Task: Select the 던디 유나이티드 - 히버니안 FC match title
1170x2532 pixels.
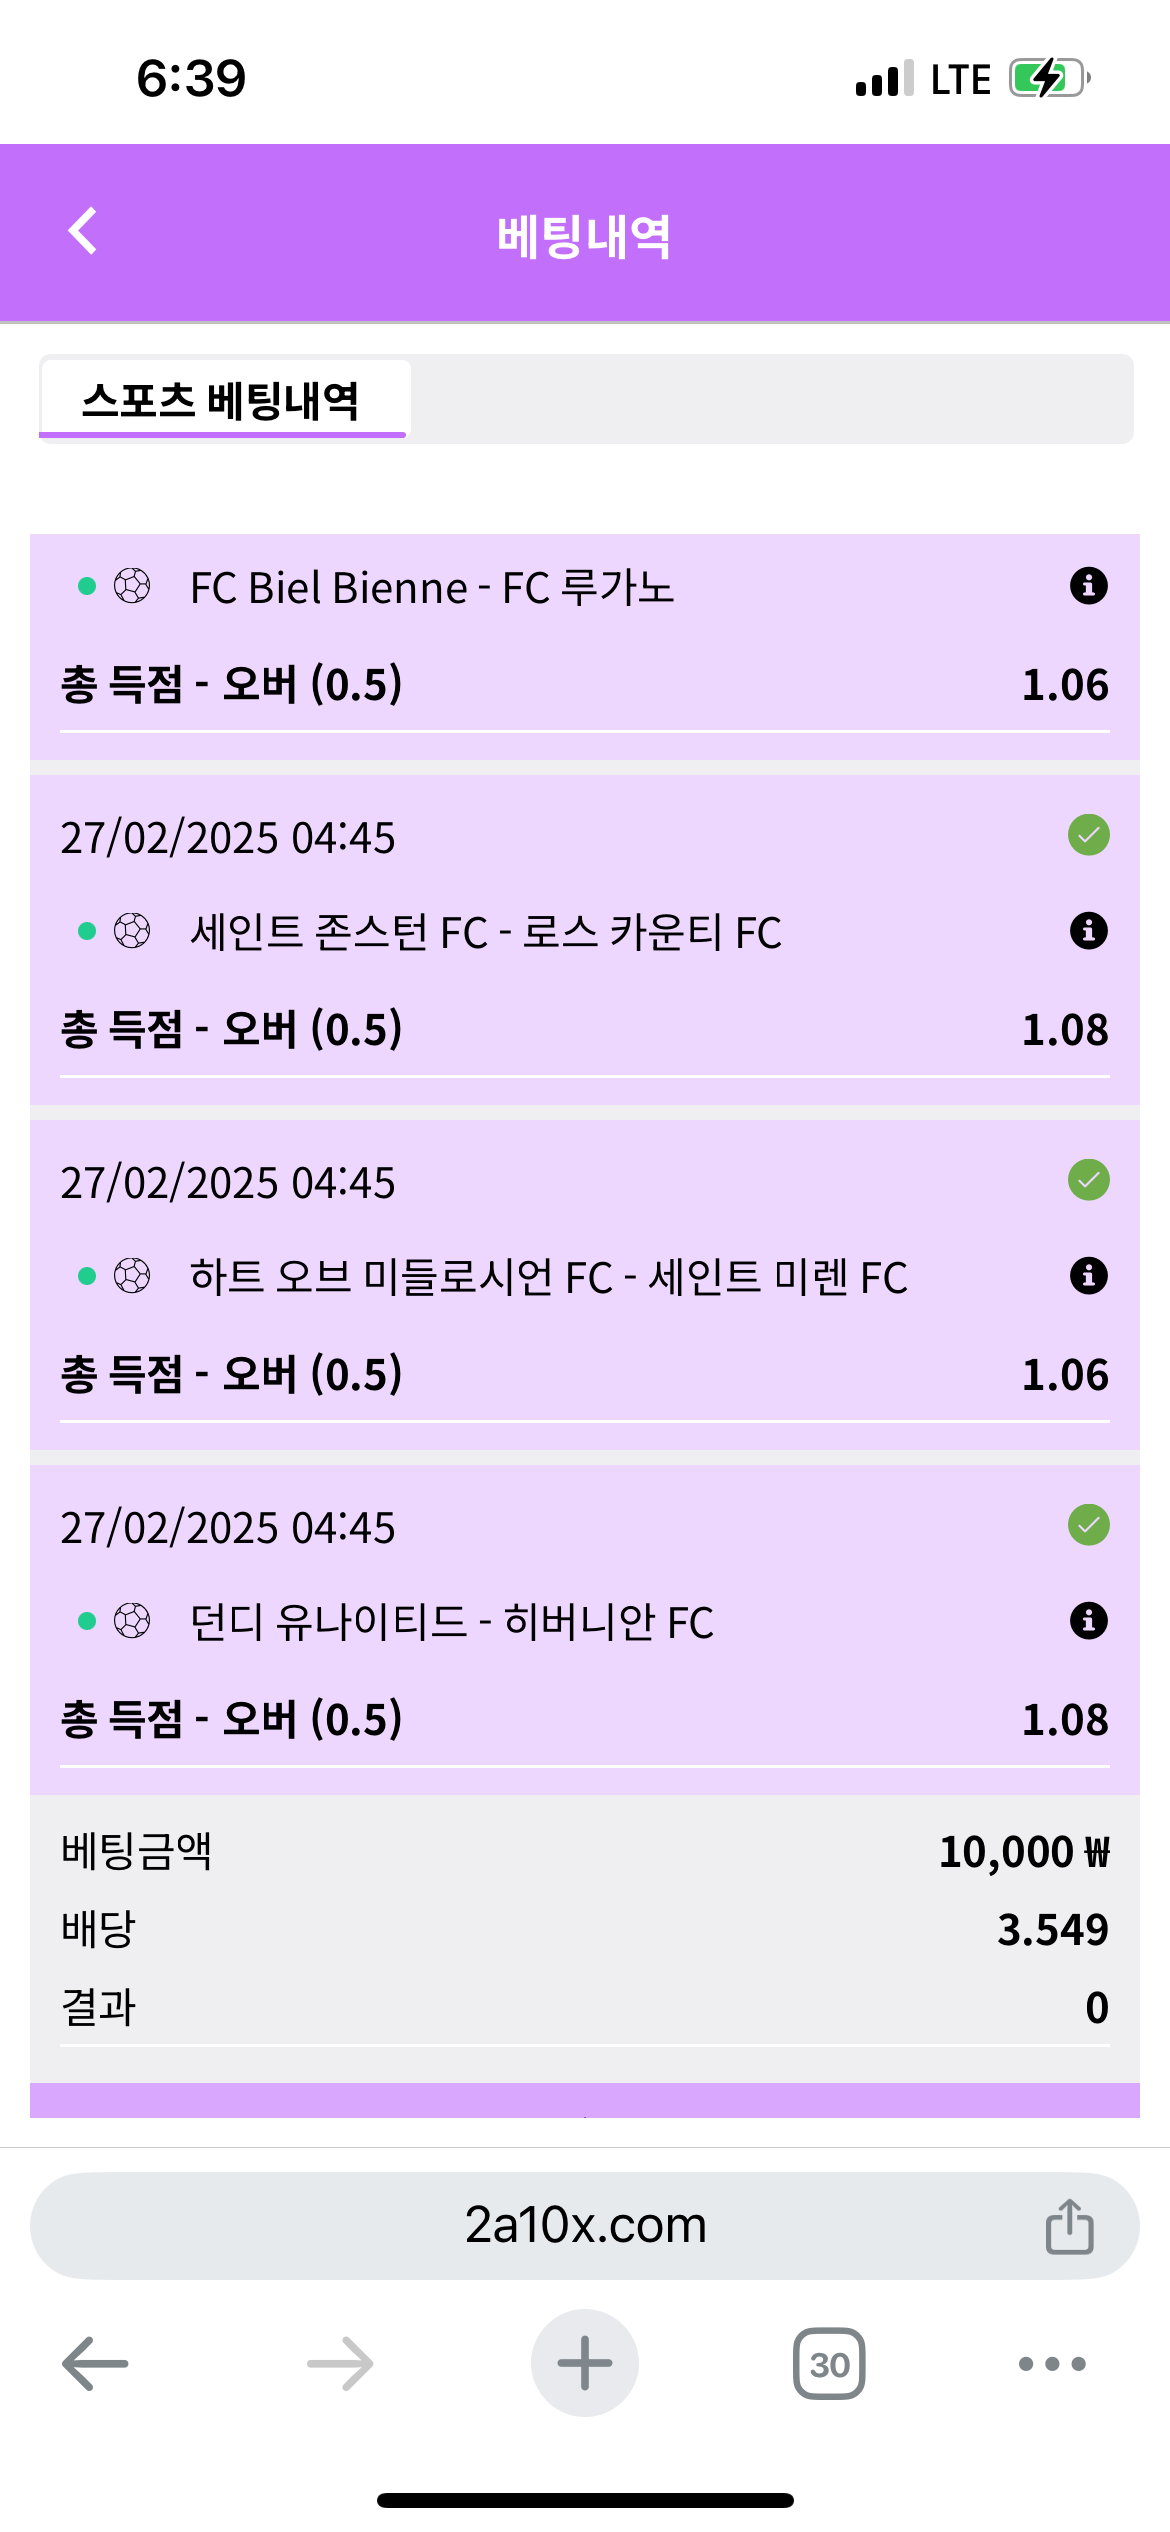Action: pos(452,1622)
